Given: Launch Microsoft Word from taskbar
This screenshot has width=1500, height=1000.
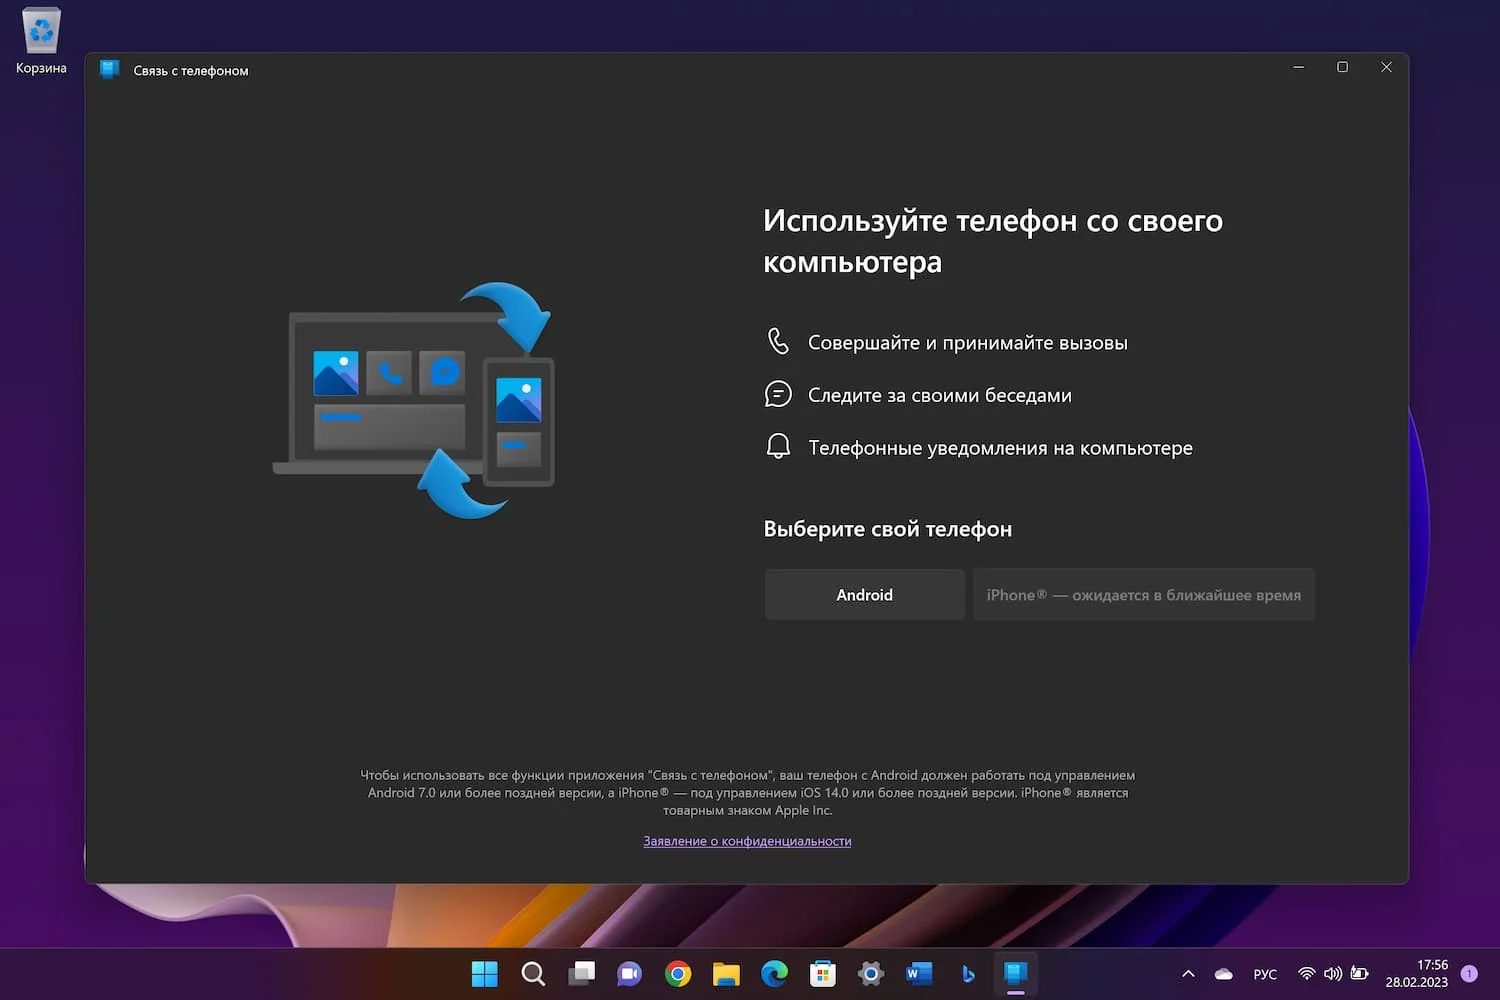Looking at the screenshot, I should [x=919, y=974].
